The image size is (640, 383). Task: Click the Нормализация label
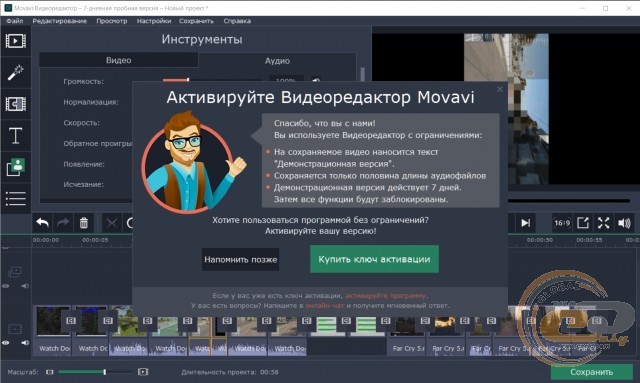click(91, 102)
